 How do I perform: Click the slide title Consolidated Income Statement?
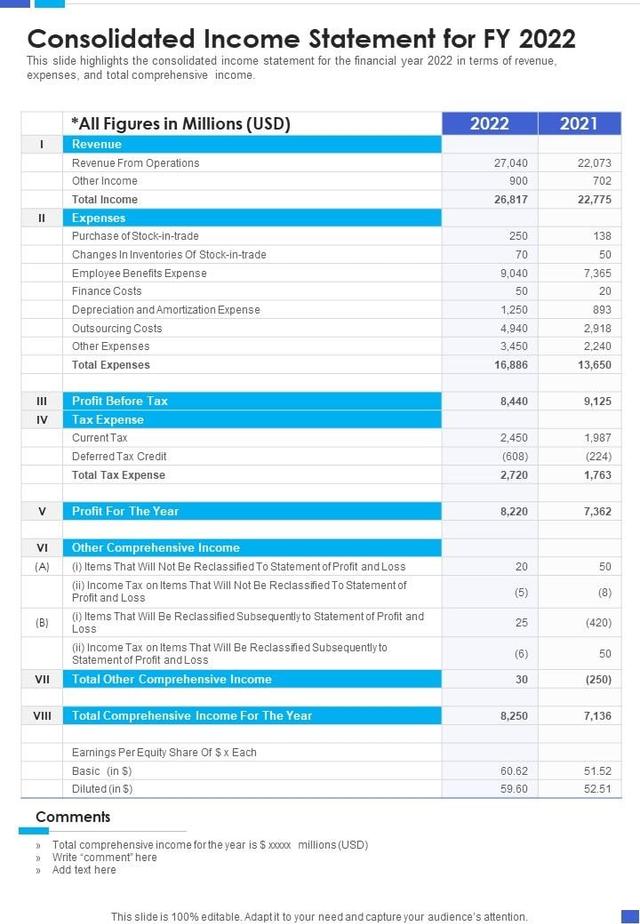pos(301,39)
